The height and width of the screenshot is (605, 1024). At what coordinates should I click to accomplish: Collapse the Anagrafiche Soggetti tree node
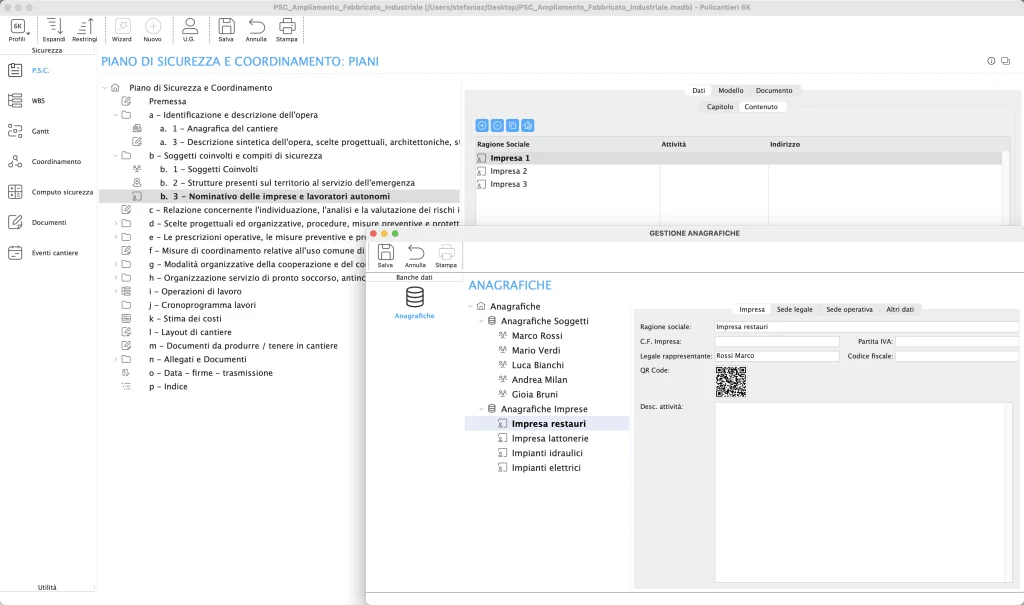click(x=480, y=321)
